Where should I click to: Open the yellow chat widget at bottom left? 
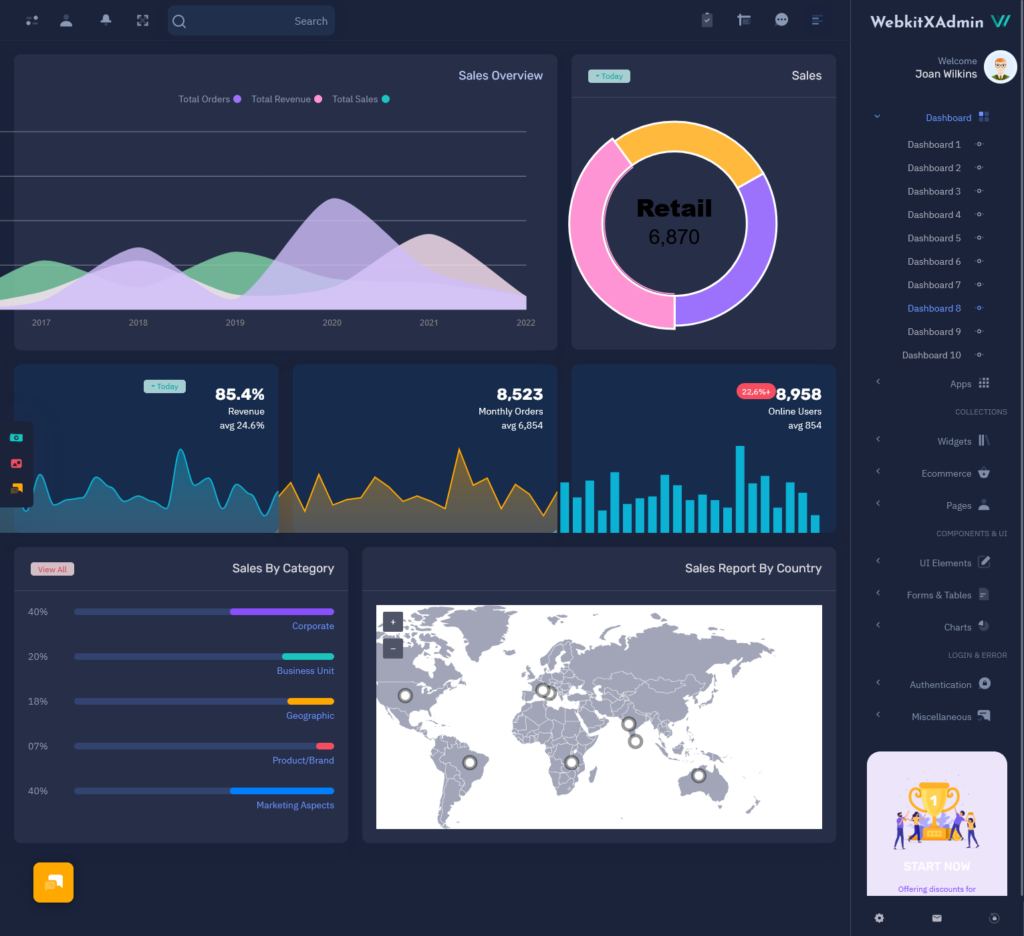point(53,882)
